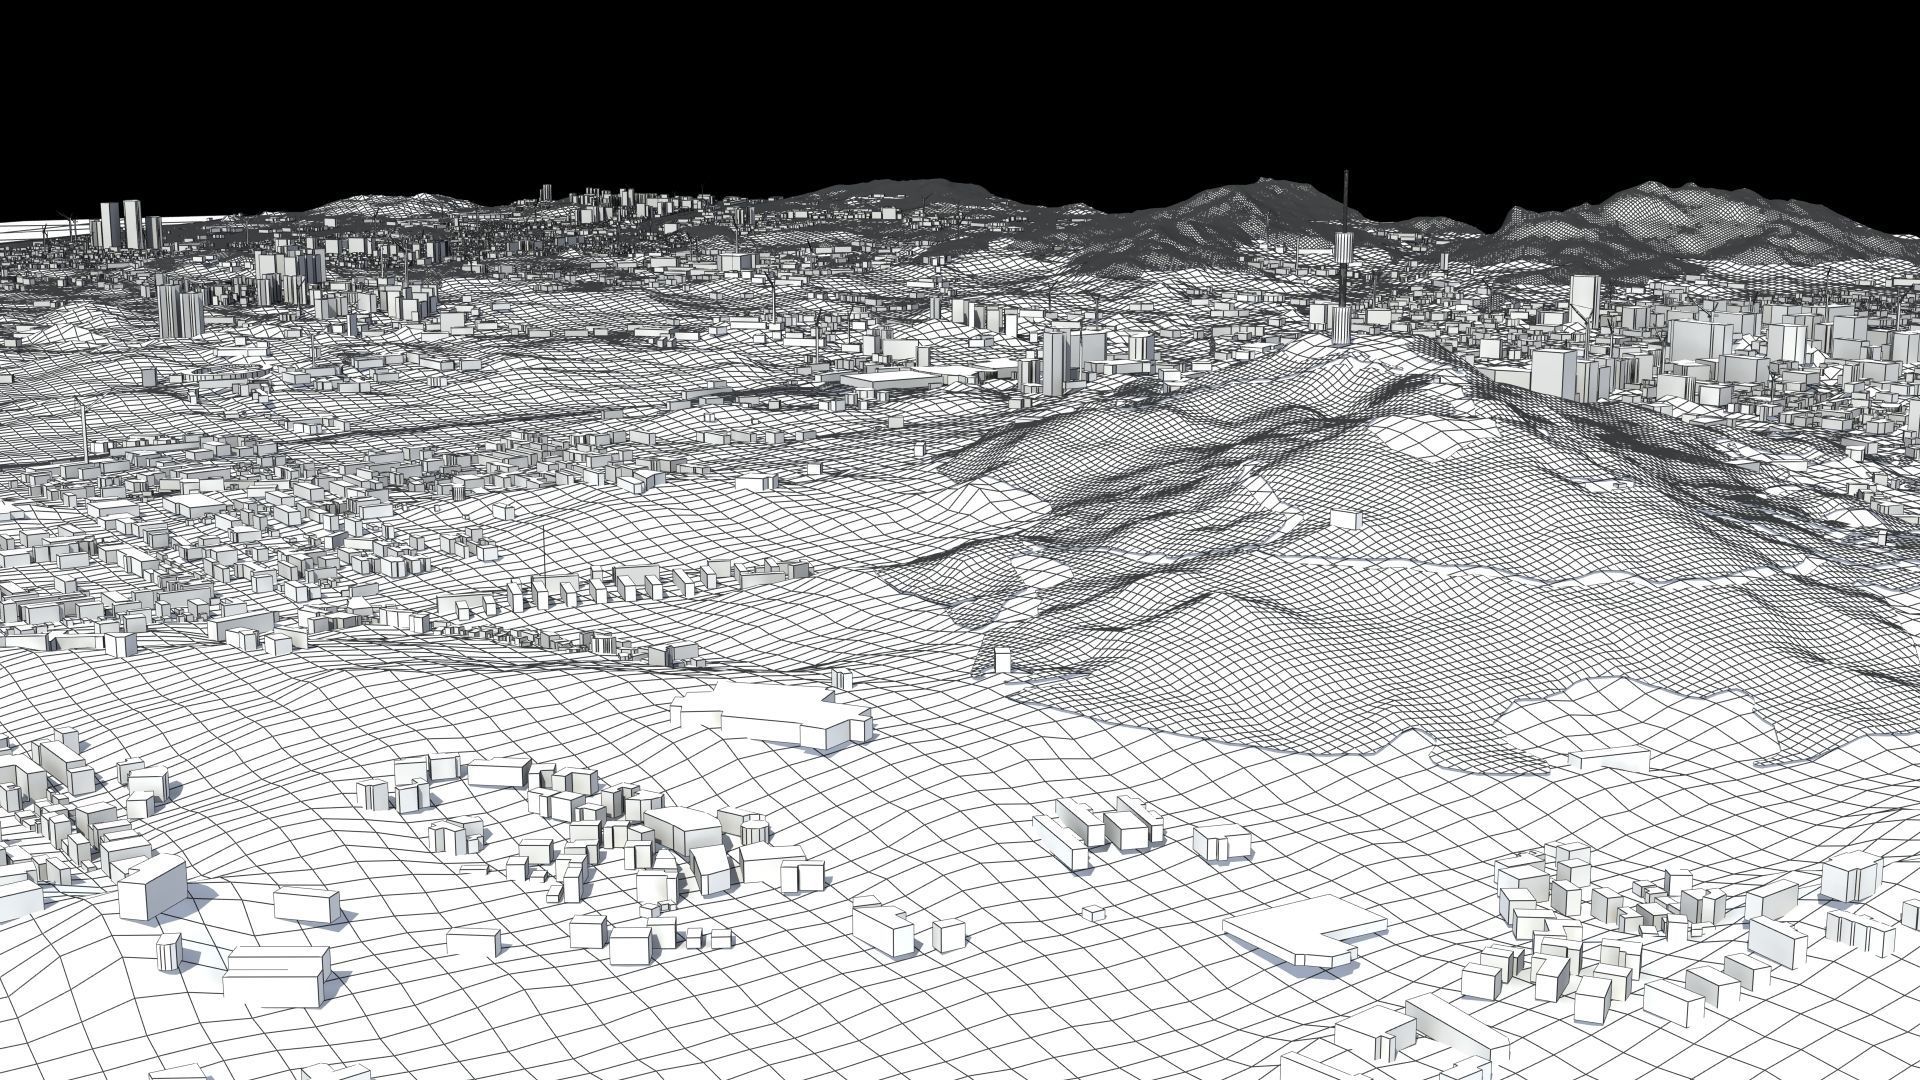Viewport: 1920px width, 1080px height.
Task: Select the tall antenna tower on the hilltop
Action: tap(1344, 257)
